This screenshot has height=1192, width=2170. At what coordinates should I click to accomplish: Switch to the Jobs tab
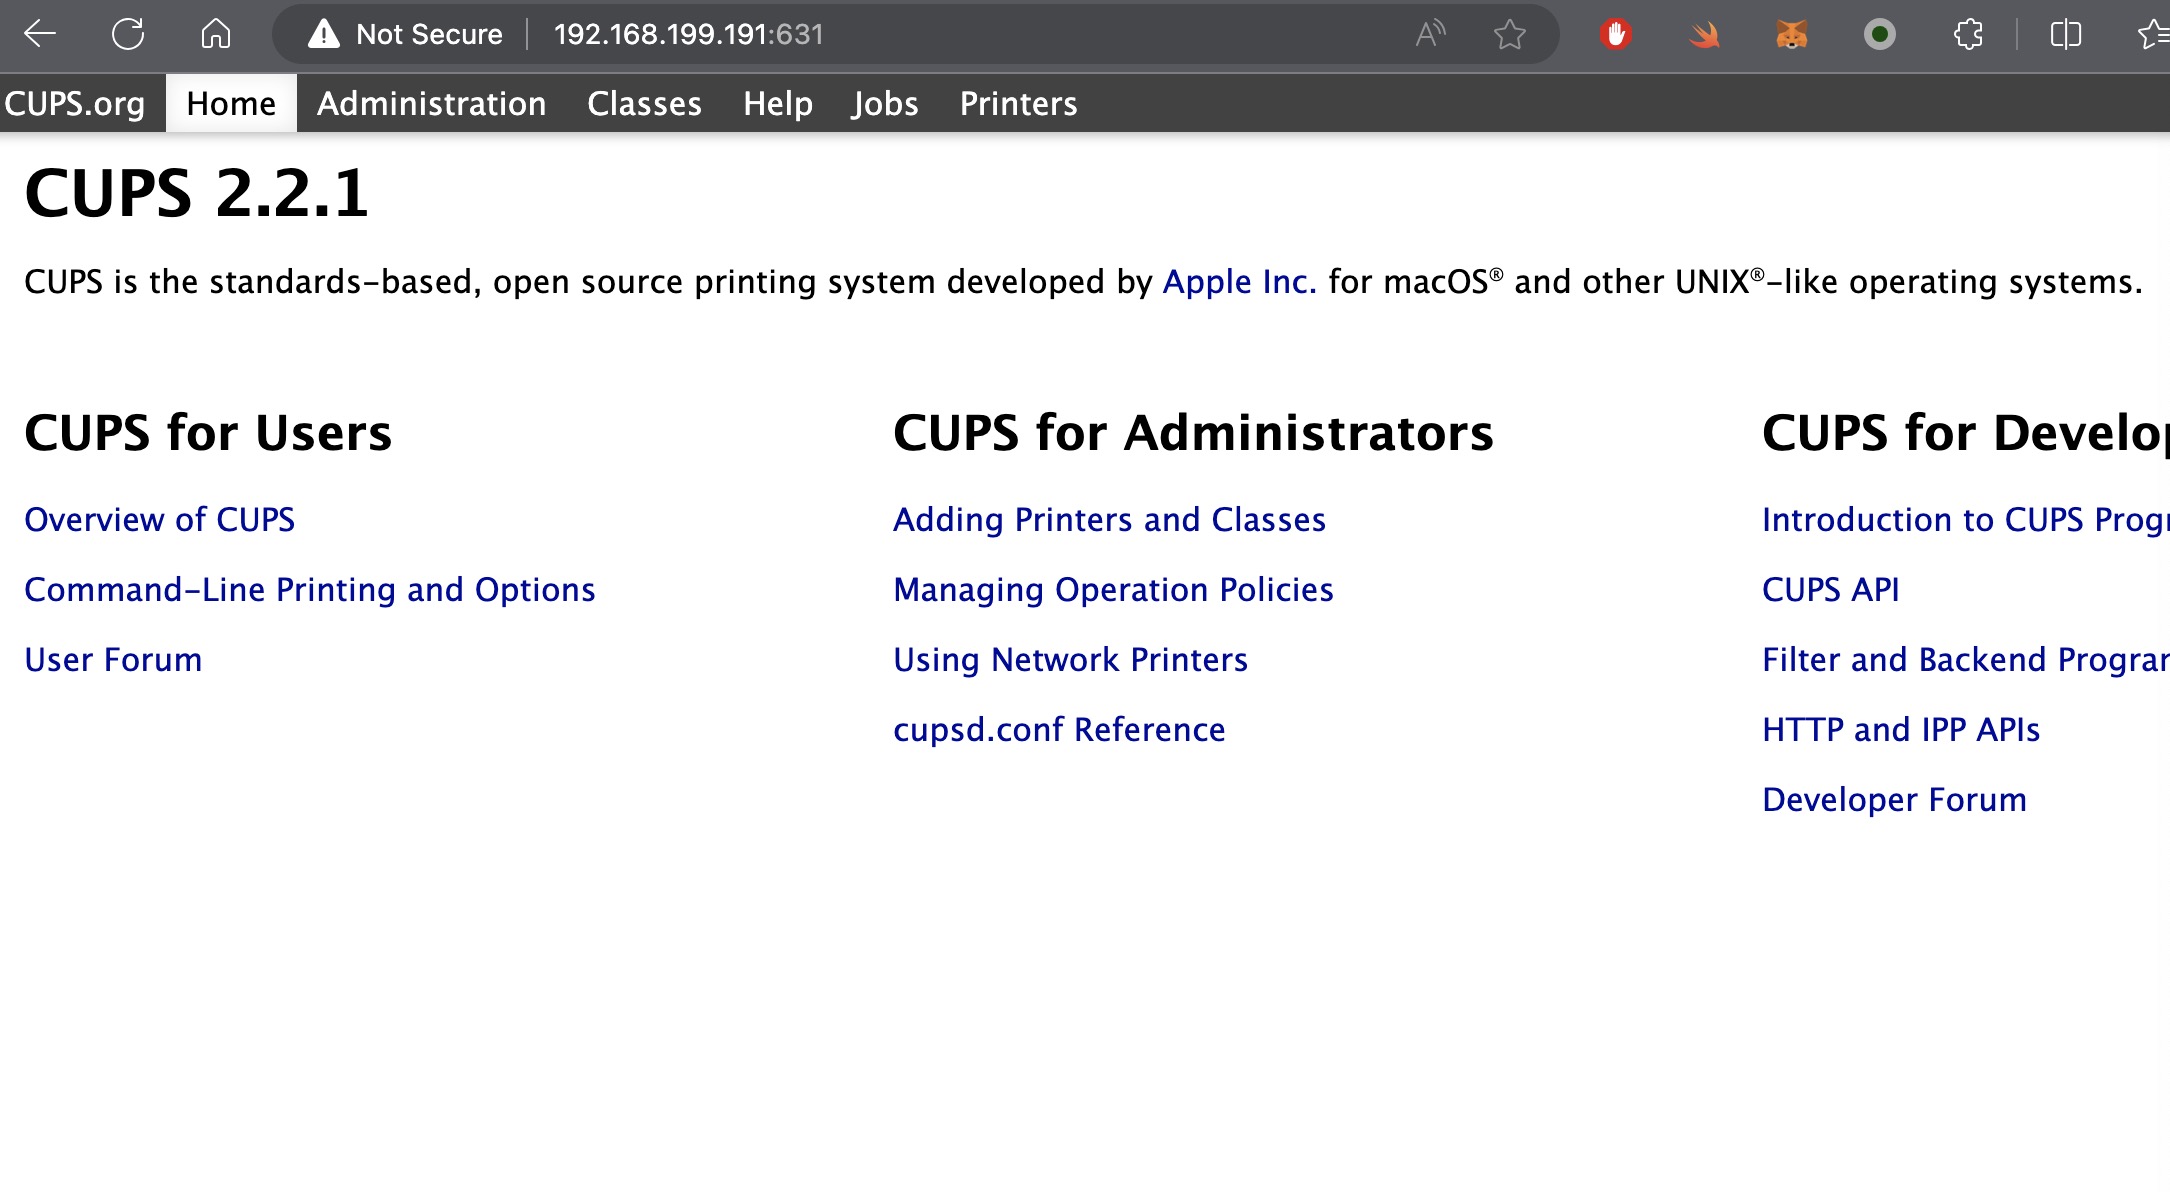tap(885, 103)
